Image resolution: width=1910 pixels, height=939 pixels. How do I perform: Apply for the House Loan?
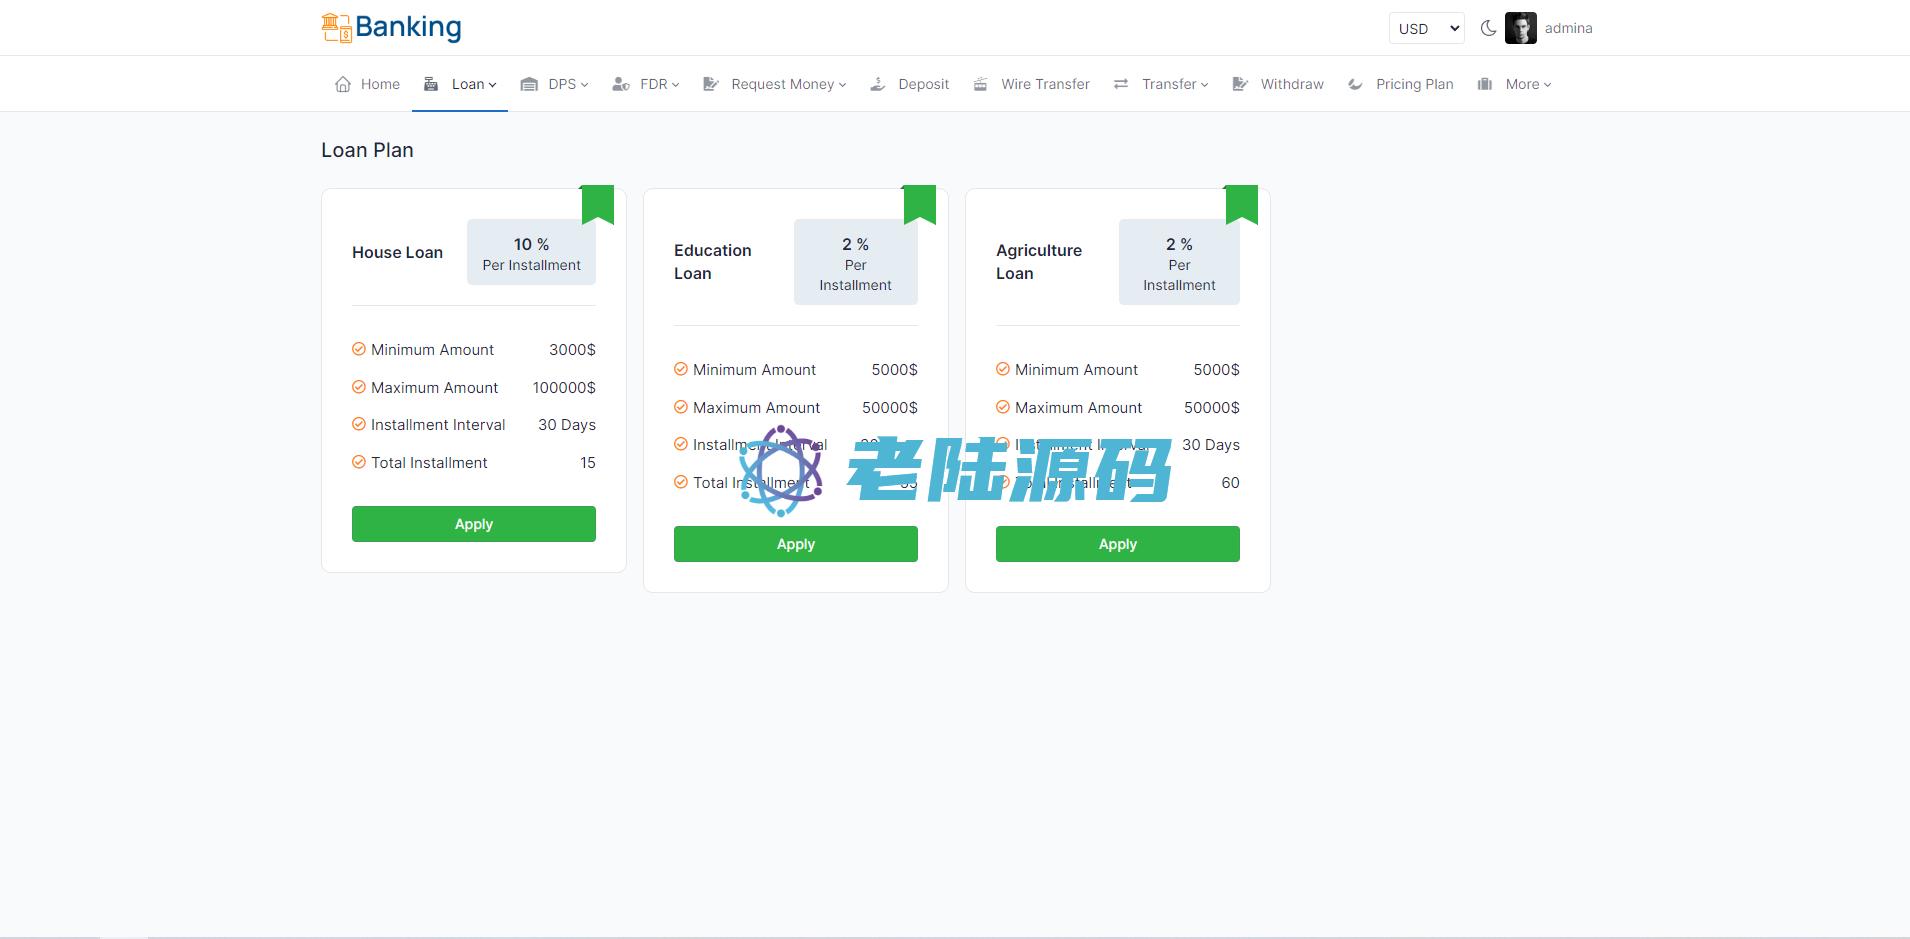click(x=473, y=524)
